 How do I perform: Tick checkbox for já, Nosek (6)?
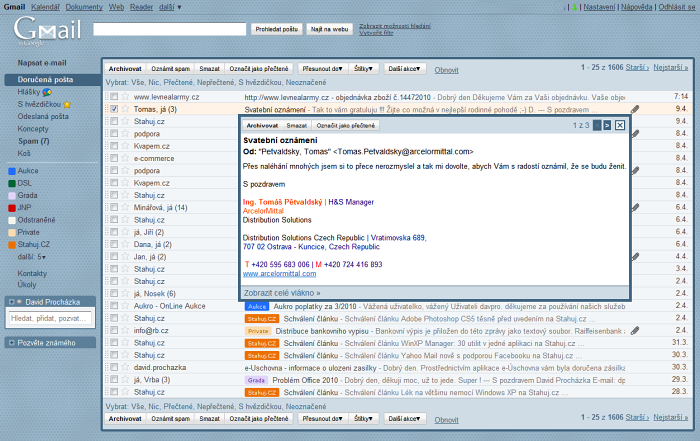pos(114,293)
